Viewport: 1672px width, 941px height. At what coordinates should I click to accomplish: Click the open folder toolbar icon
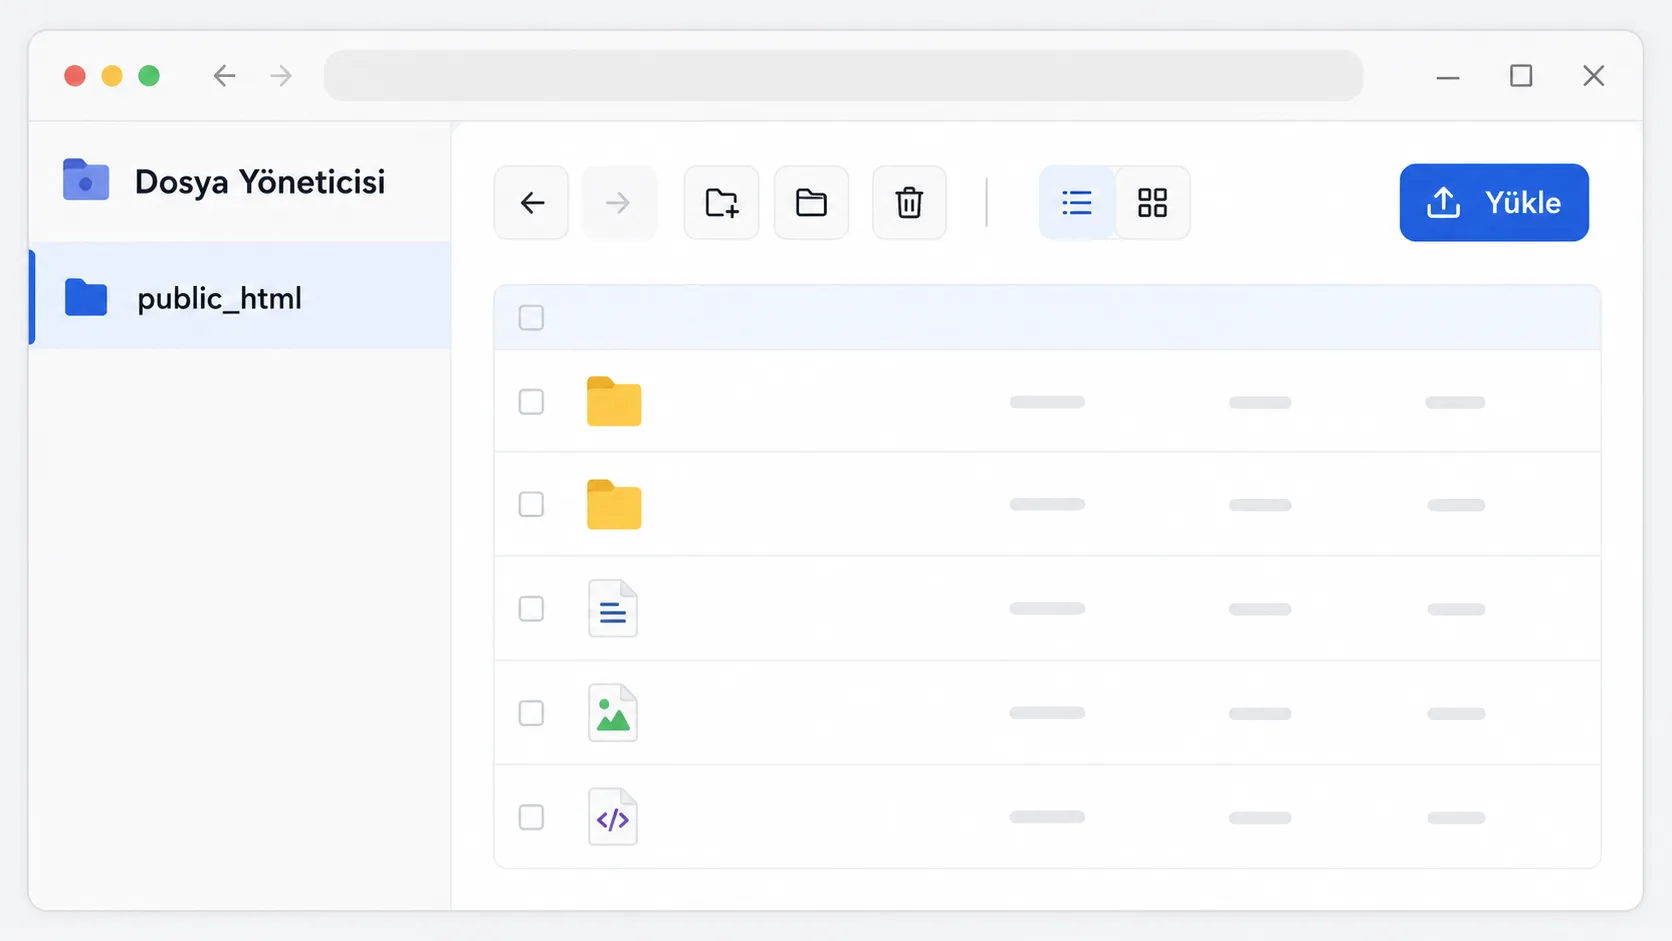point(811,203)
